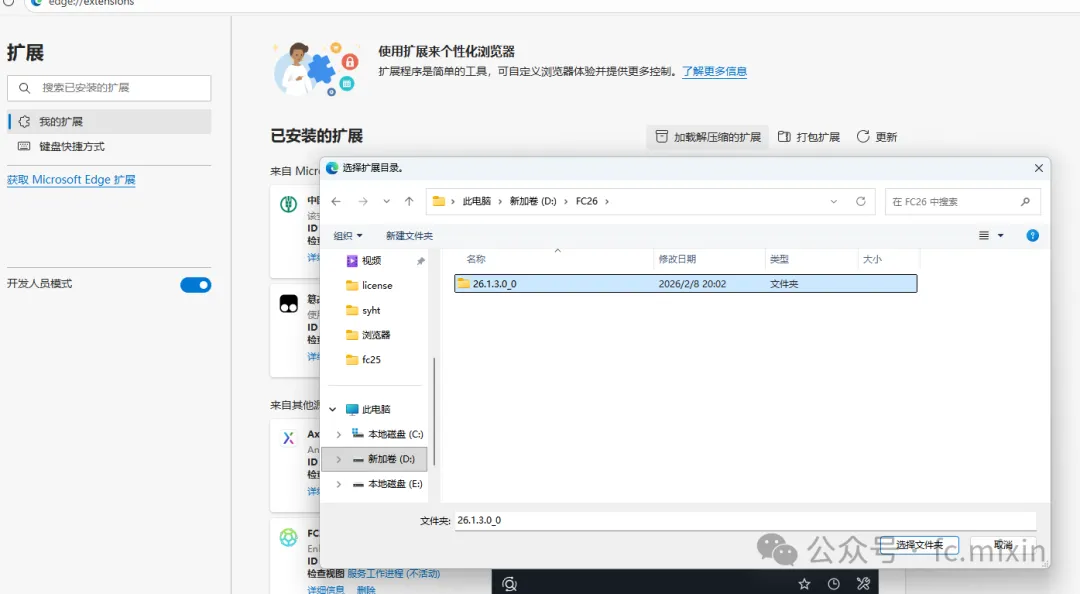The width and height of the screenshot is (1080, 594).
Task: Click the search magnifier in dialog
Action: pyautogui.click(x=1025, y=201)
